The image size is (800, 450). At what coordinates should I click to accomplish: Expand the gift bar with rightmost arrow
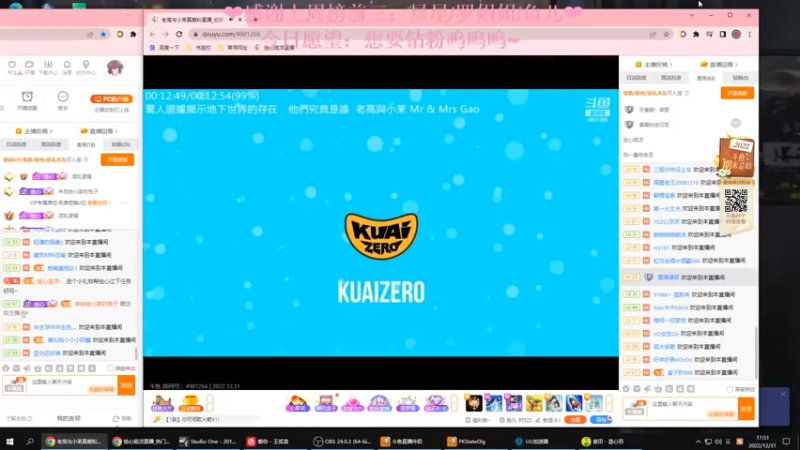tap(609, 404)
